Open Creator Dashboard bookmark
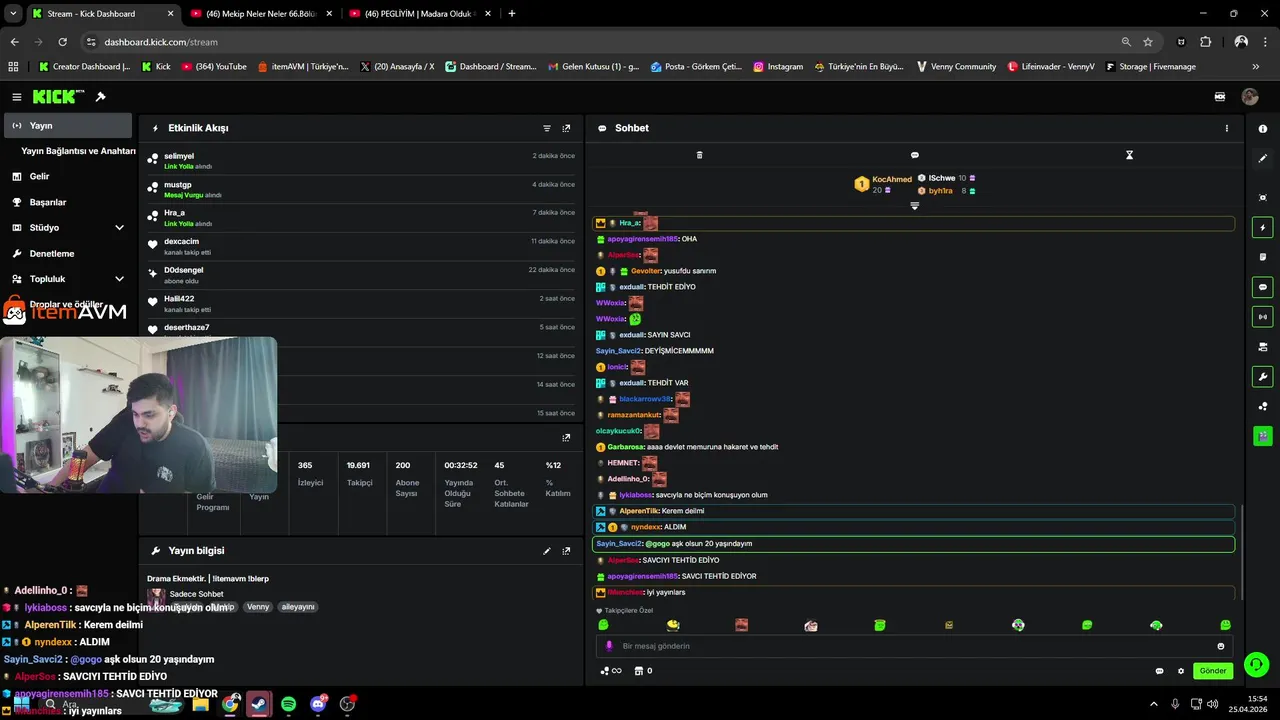Viewport: 1280px width, 720px height. point(84,67)
